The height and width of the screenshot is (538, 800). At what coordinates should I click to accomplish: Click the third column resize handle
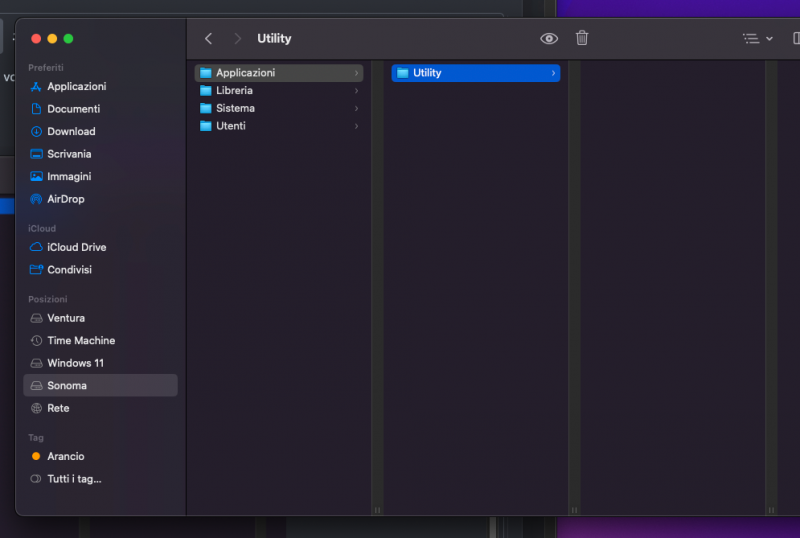point(771,510)
